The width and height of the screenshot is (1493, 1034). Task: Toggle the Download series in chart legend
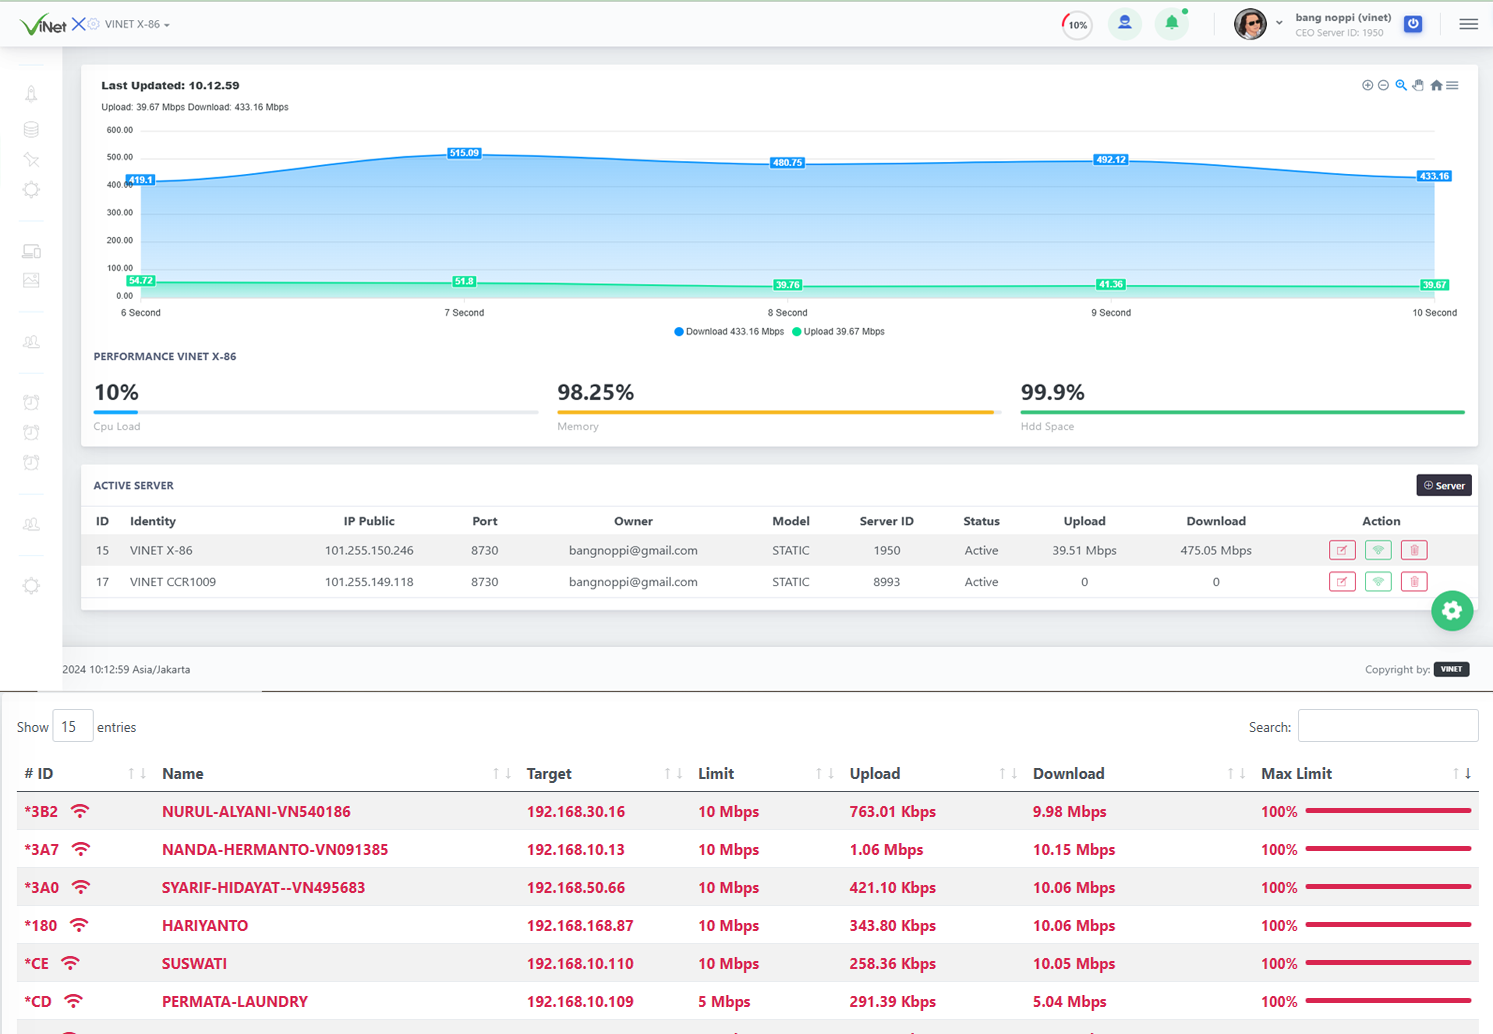tap(729, 332)
